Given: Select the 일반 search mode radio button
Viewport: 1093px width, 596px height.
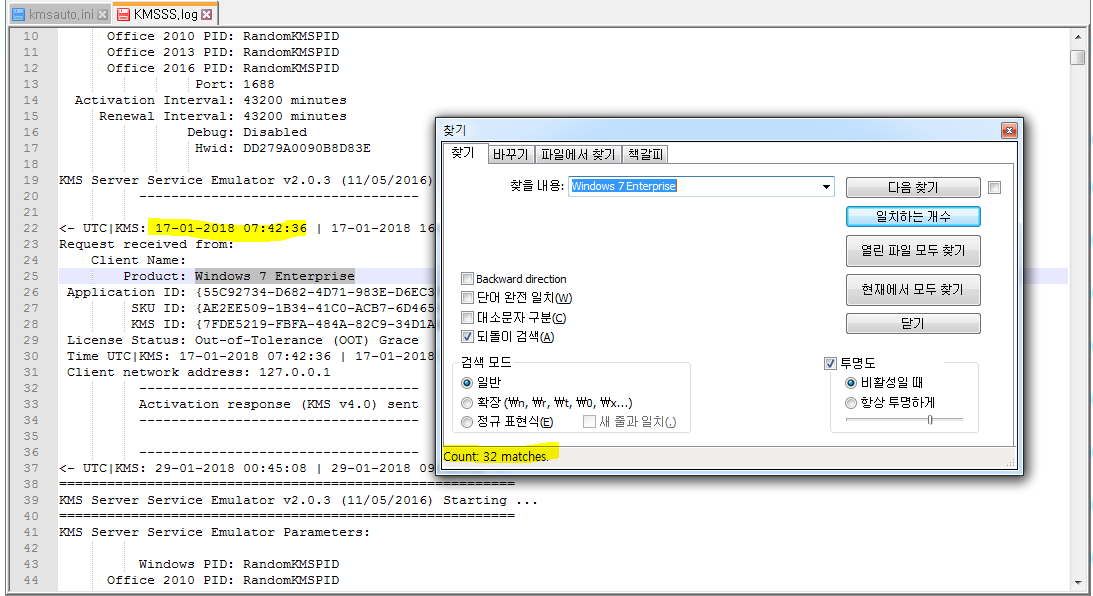Looking at the screenshot, I should click(467, 383).
